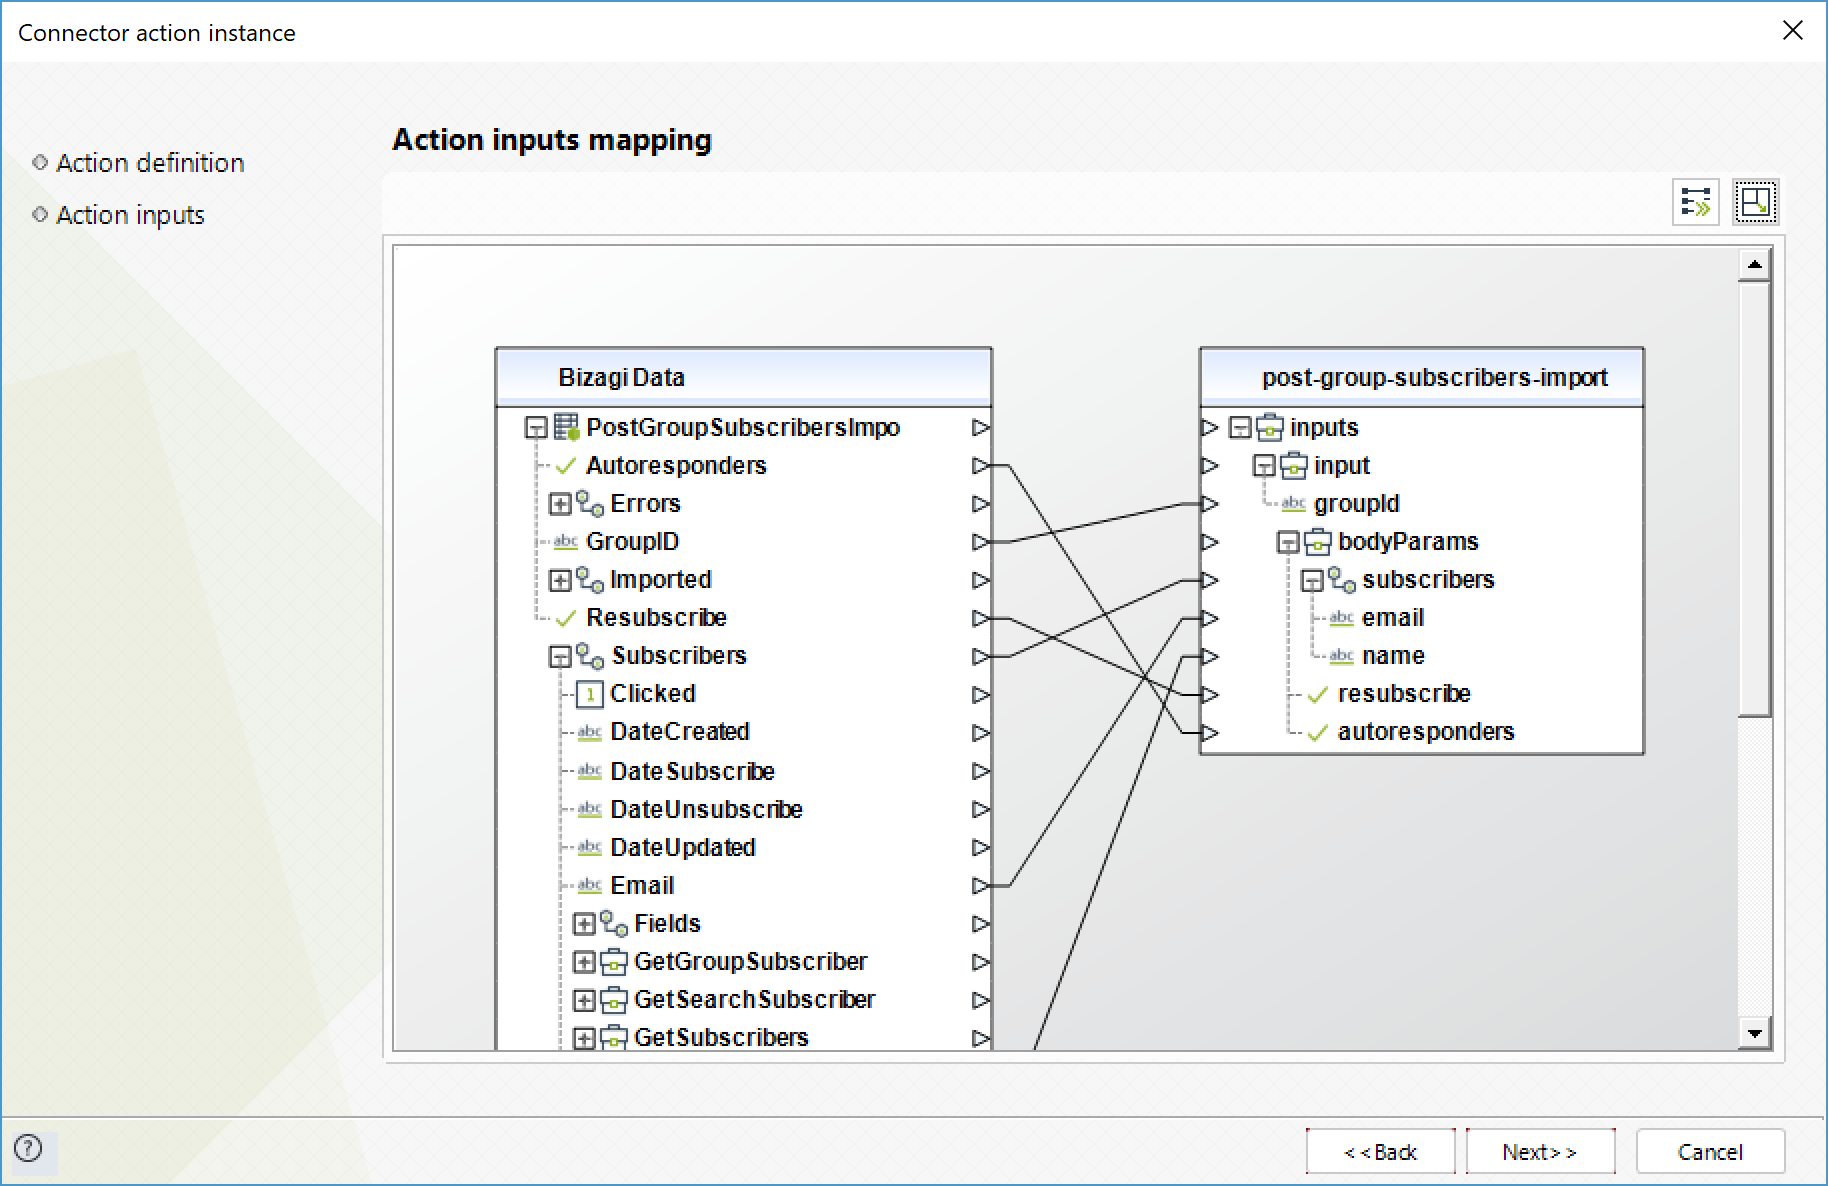The width and height of the screenshot is (1828, 1186).
Task: Click the Fields collection icon
Action: [614, 924]
